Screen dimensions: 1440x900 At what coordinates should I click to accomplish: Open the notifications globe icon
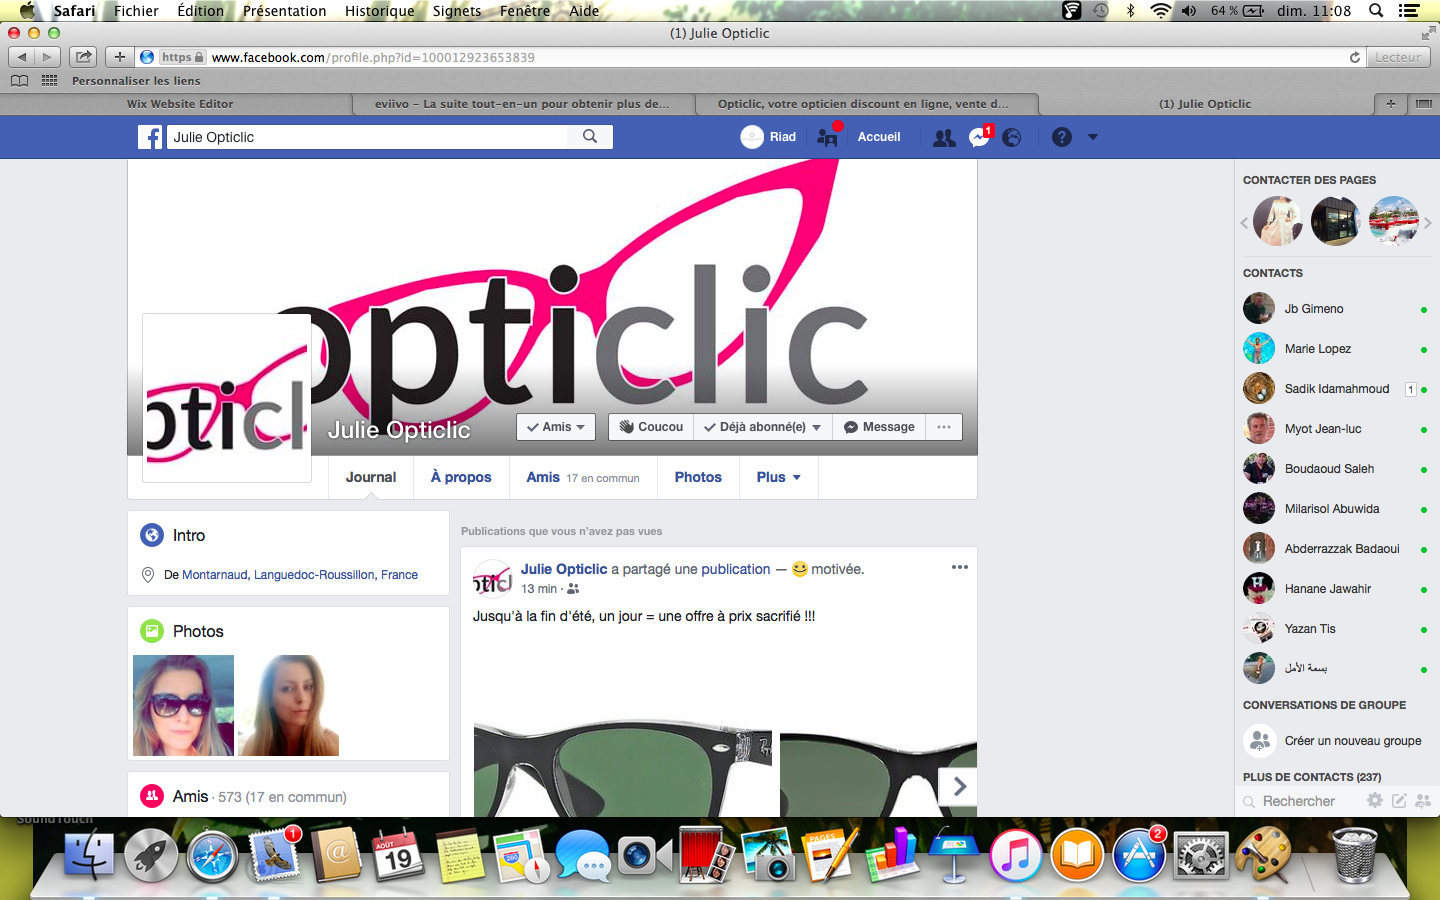1012,137
